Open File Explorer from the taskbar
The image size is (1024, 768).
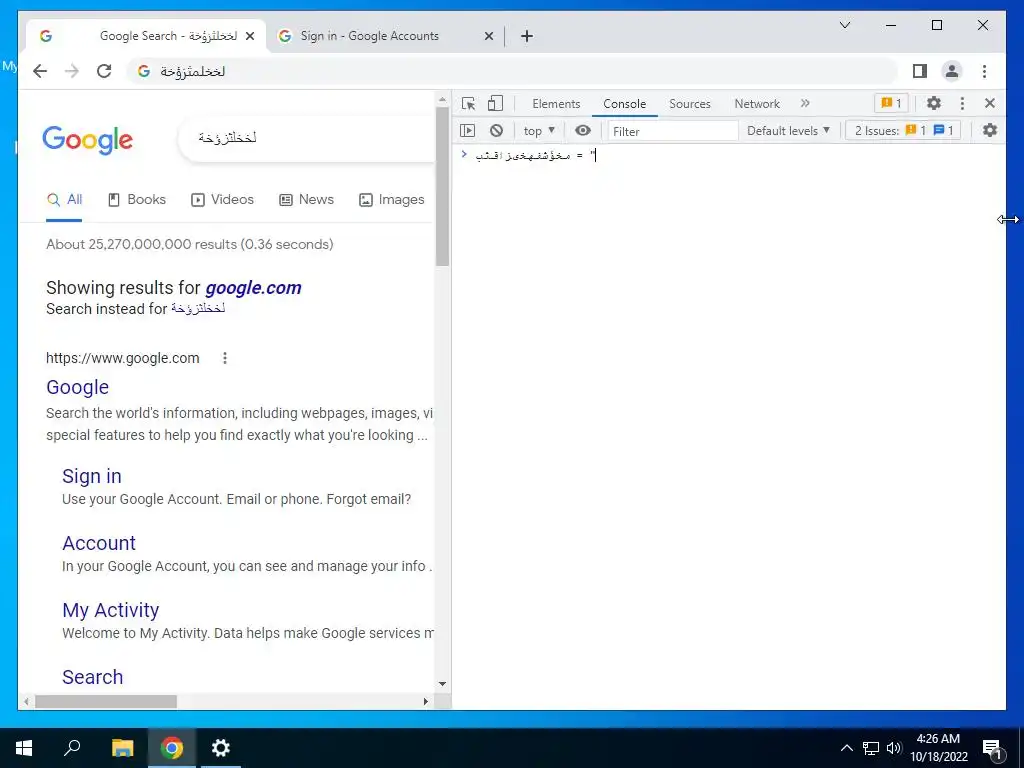122,748
